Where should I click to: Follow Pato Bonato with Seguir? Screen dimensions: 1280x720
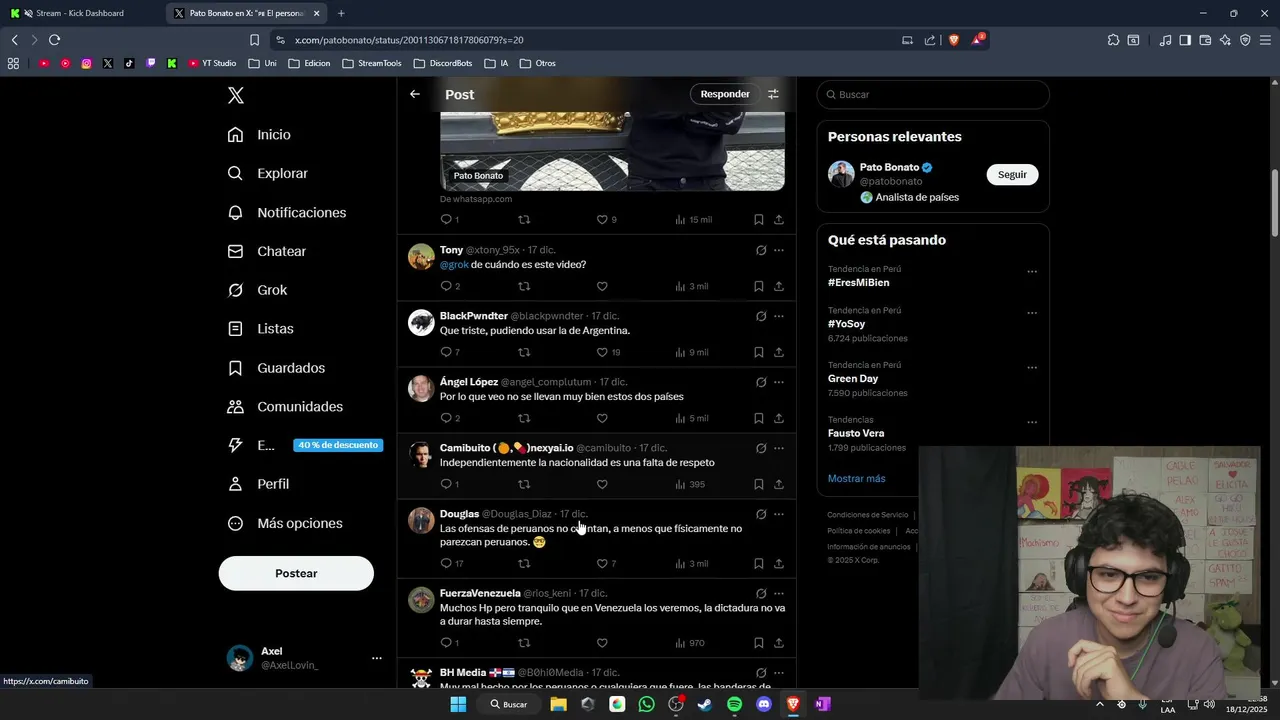click(x=1012, y=174)
